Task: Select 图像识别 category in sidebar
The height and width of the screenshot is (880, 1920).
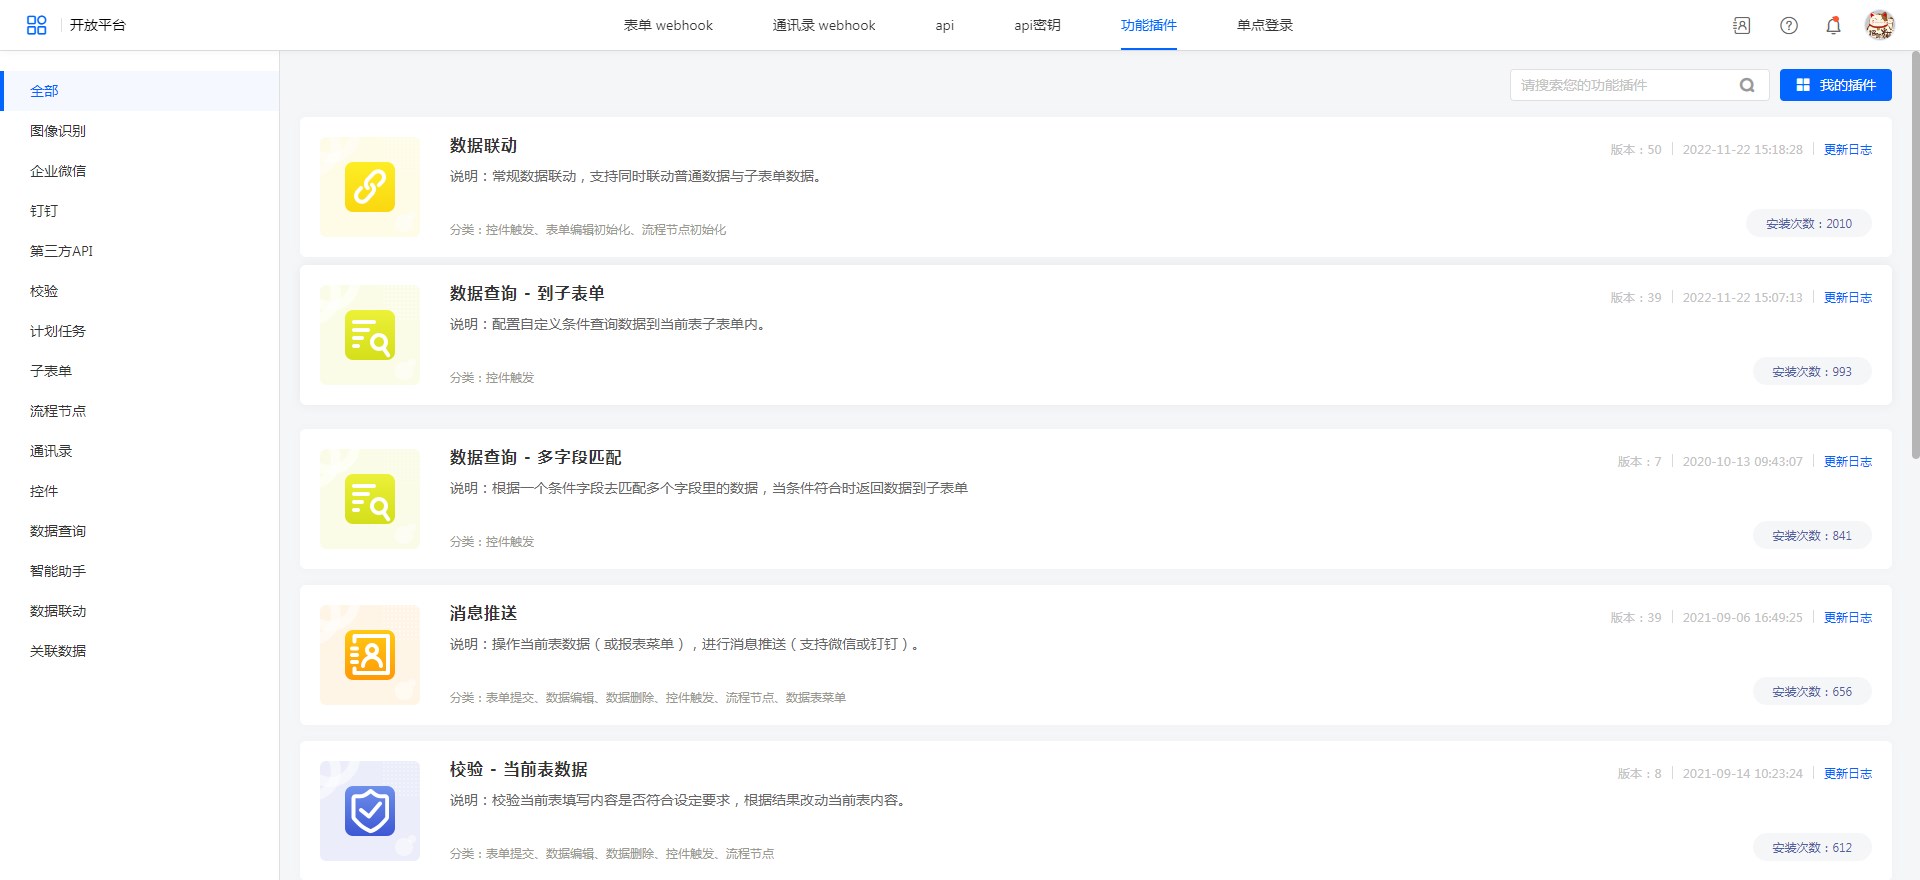Action: (58, 131)
